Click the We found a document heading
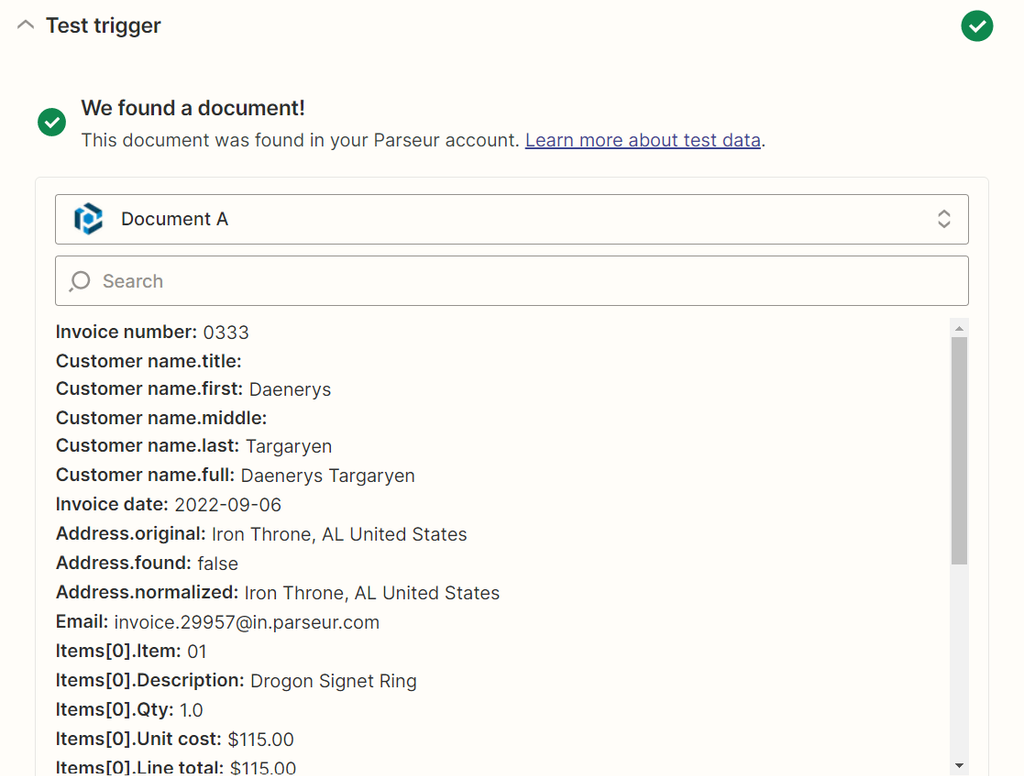Viewport: 1024px width, 776px height. tap(193, 107)
